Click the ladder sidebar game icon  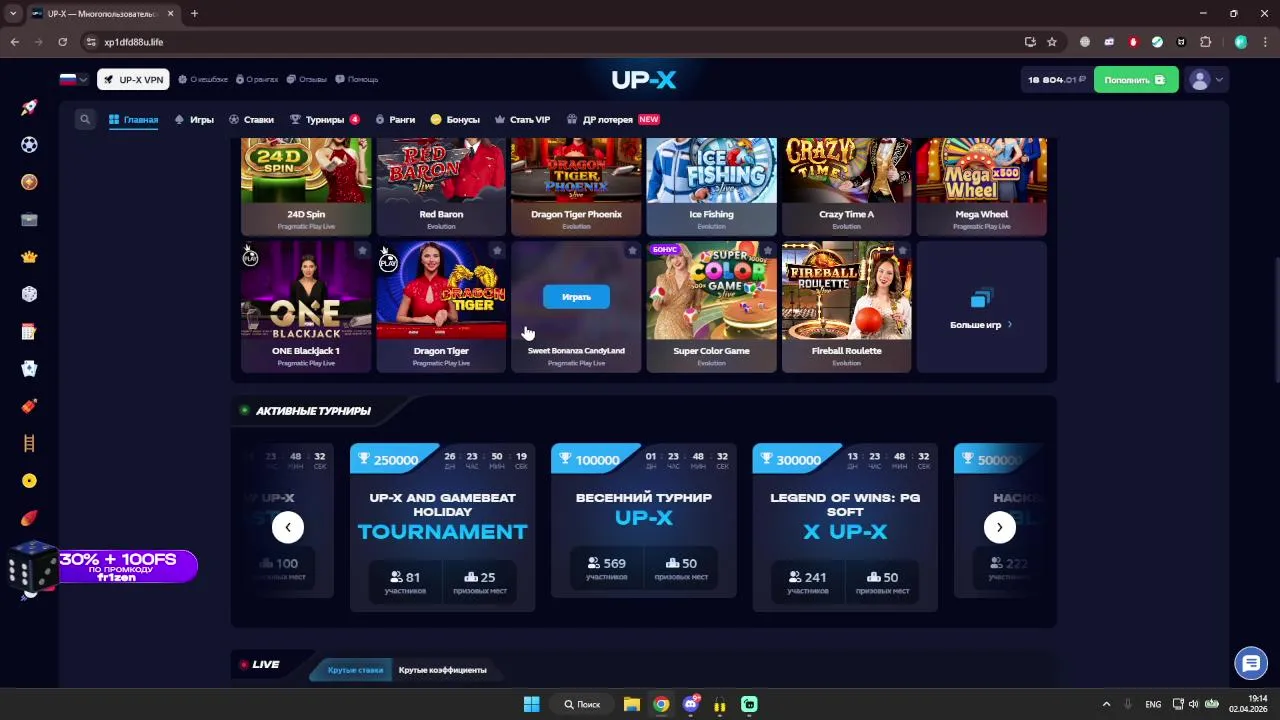(29, 443)
